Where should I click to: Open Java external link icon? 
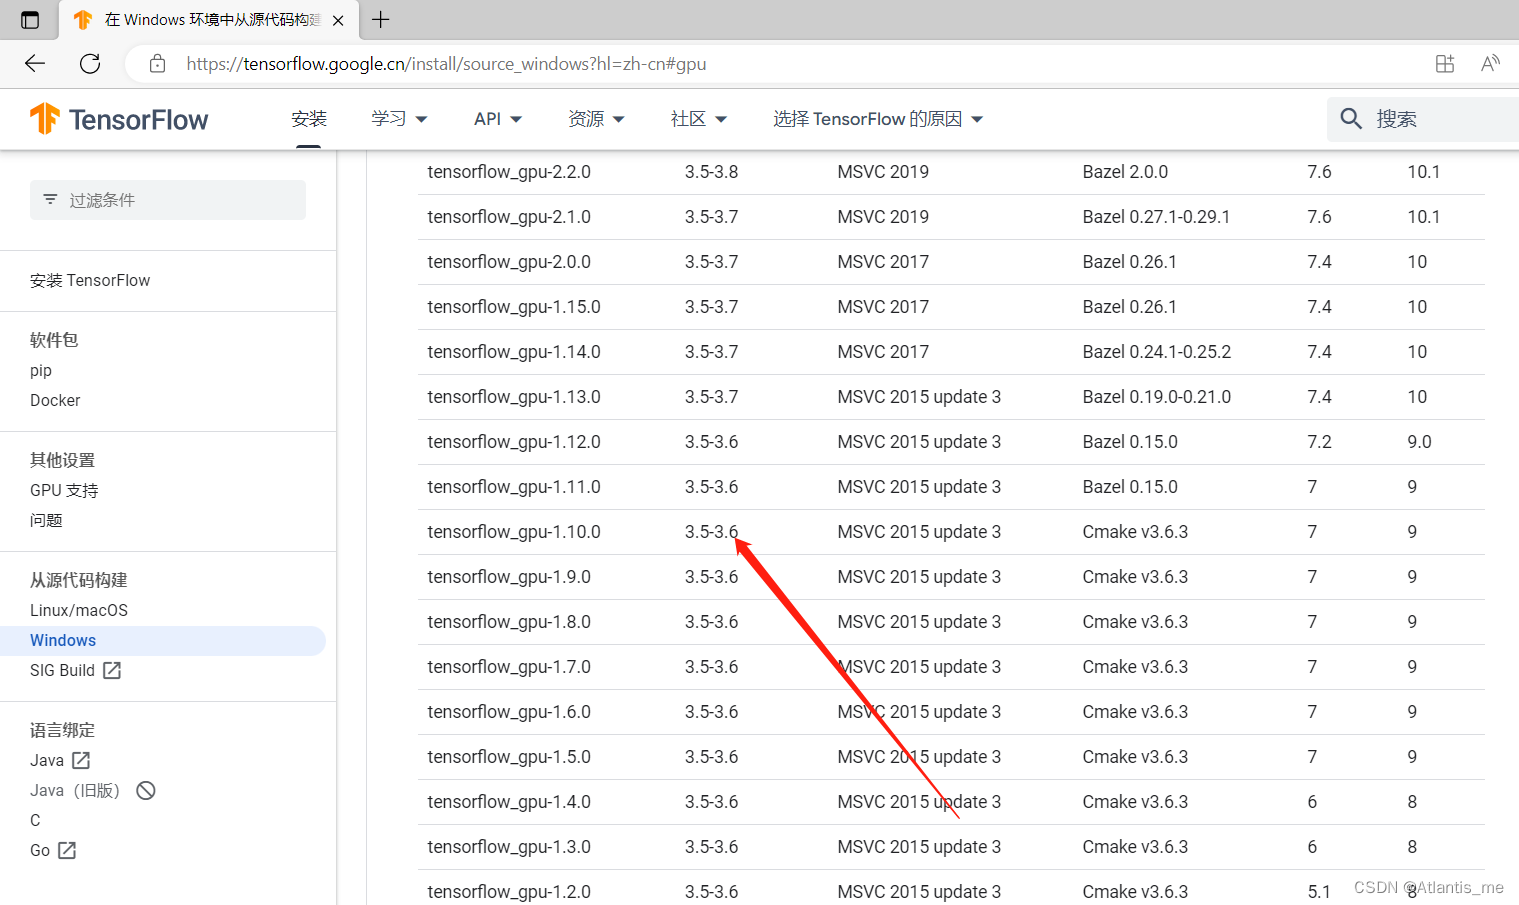click(x=81, y=760)
